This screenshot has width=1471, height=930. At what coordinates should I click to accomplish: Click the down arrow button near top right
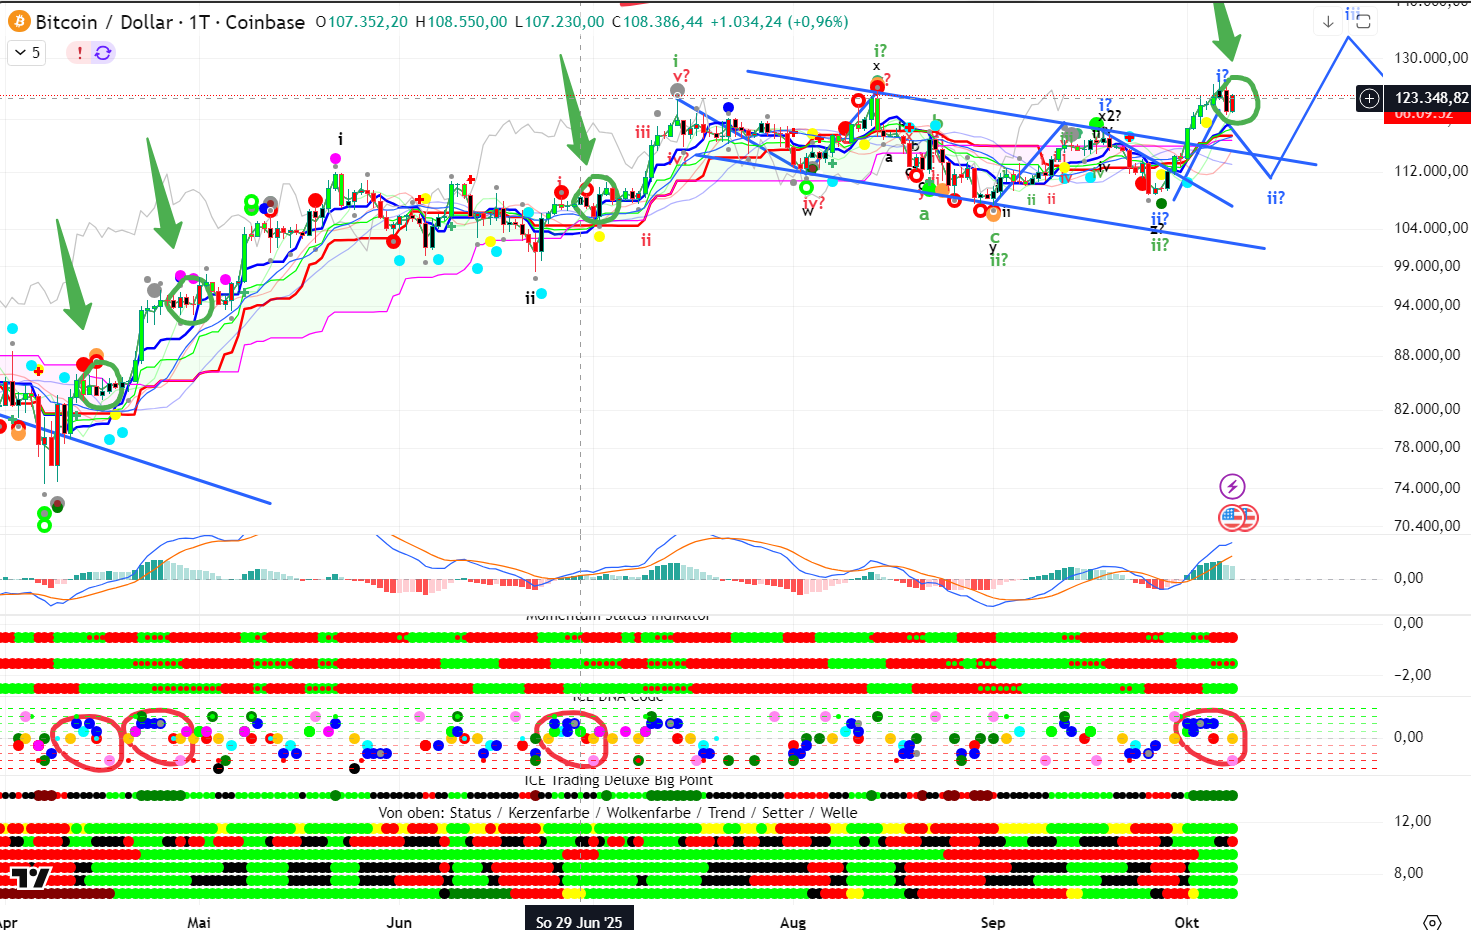click(x=1328, y=21)
